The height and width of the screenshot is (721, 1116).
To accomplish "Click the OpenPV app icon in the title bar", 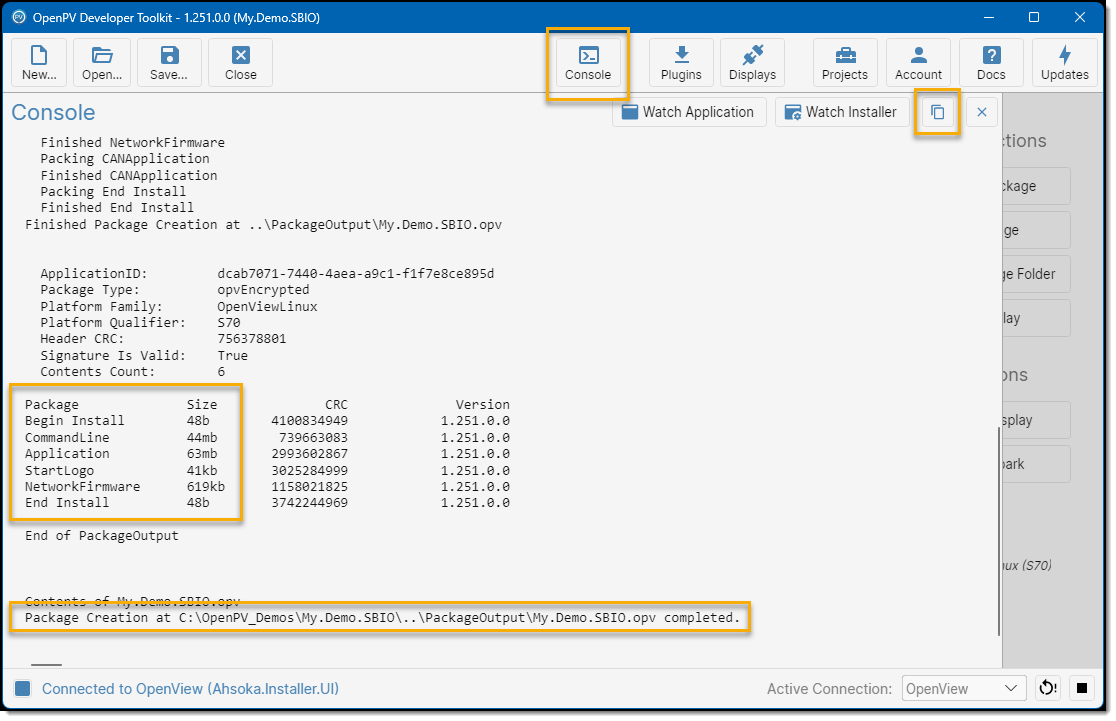I will click(19, 17).
